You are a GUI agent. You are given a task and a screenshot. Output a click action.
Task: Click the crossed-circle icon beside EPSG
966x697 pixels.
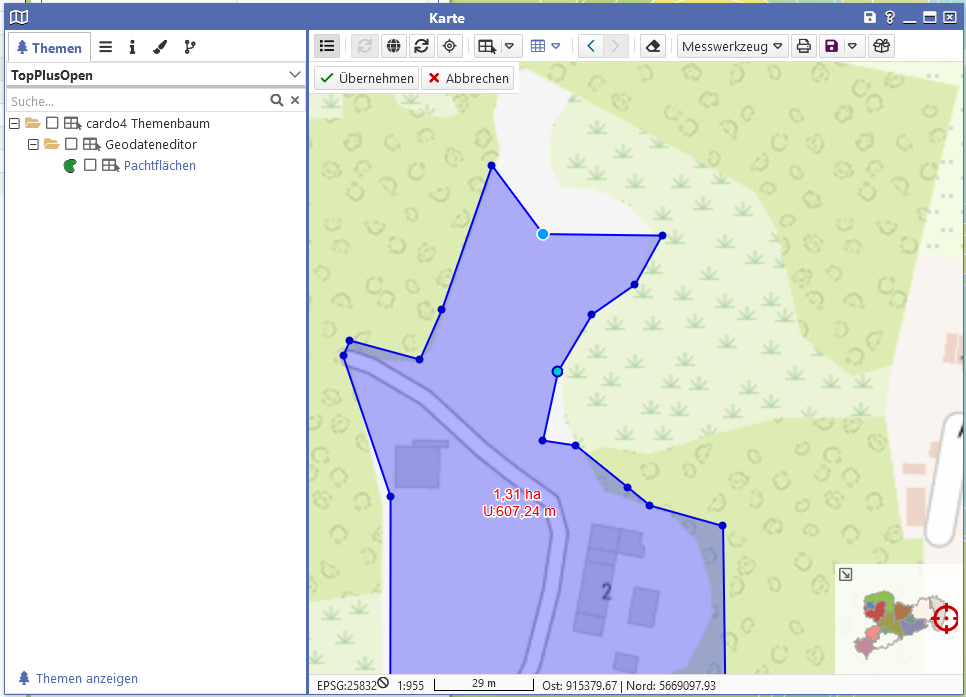pos(383,682)
